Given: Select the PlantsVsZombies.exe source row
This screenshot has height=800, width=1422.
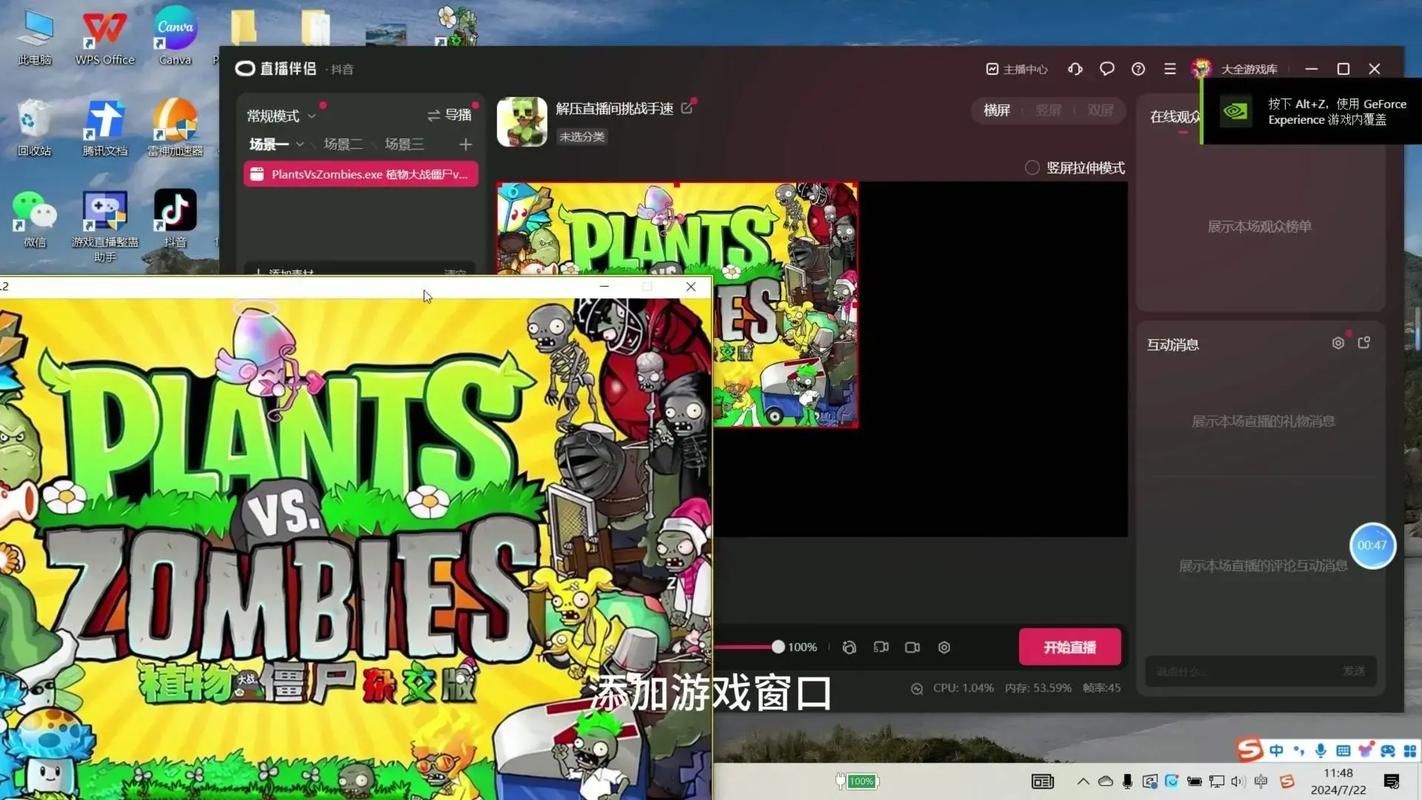Looking at the screenshot, I should (x=361, y=174).
